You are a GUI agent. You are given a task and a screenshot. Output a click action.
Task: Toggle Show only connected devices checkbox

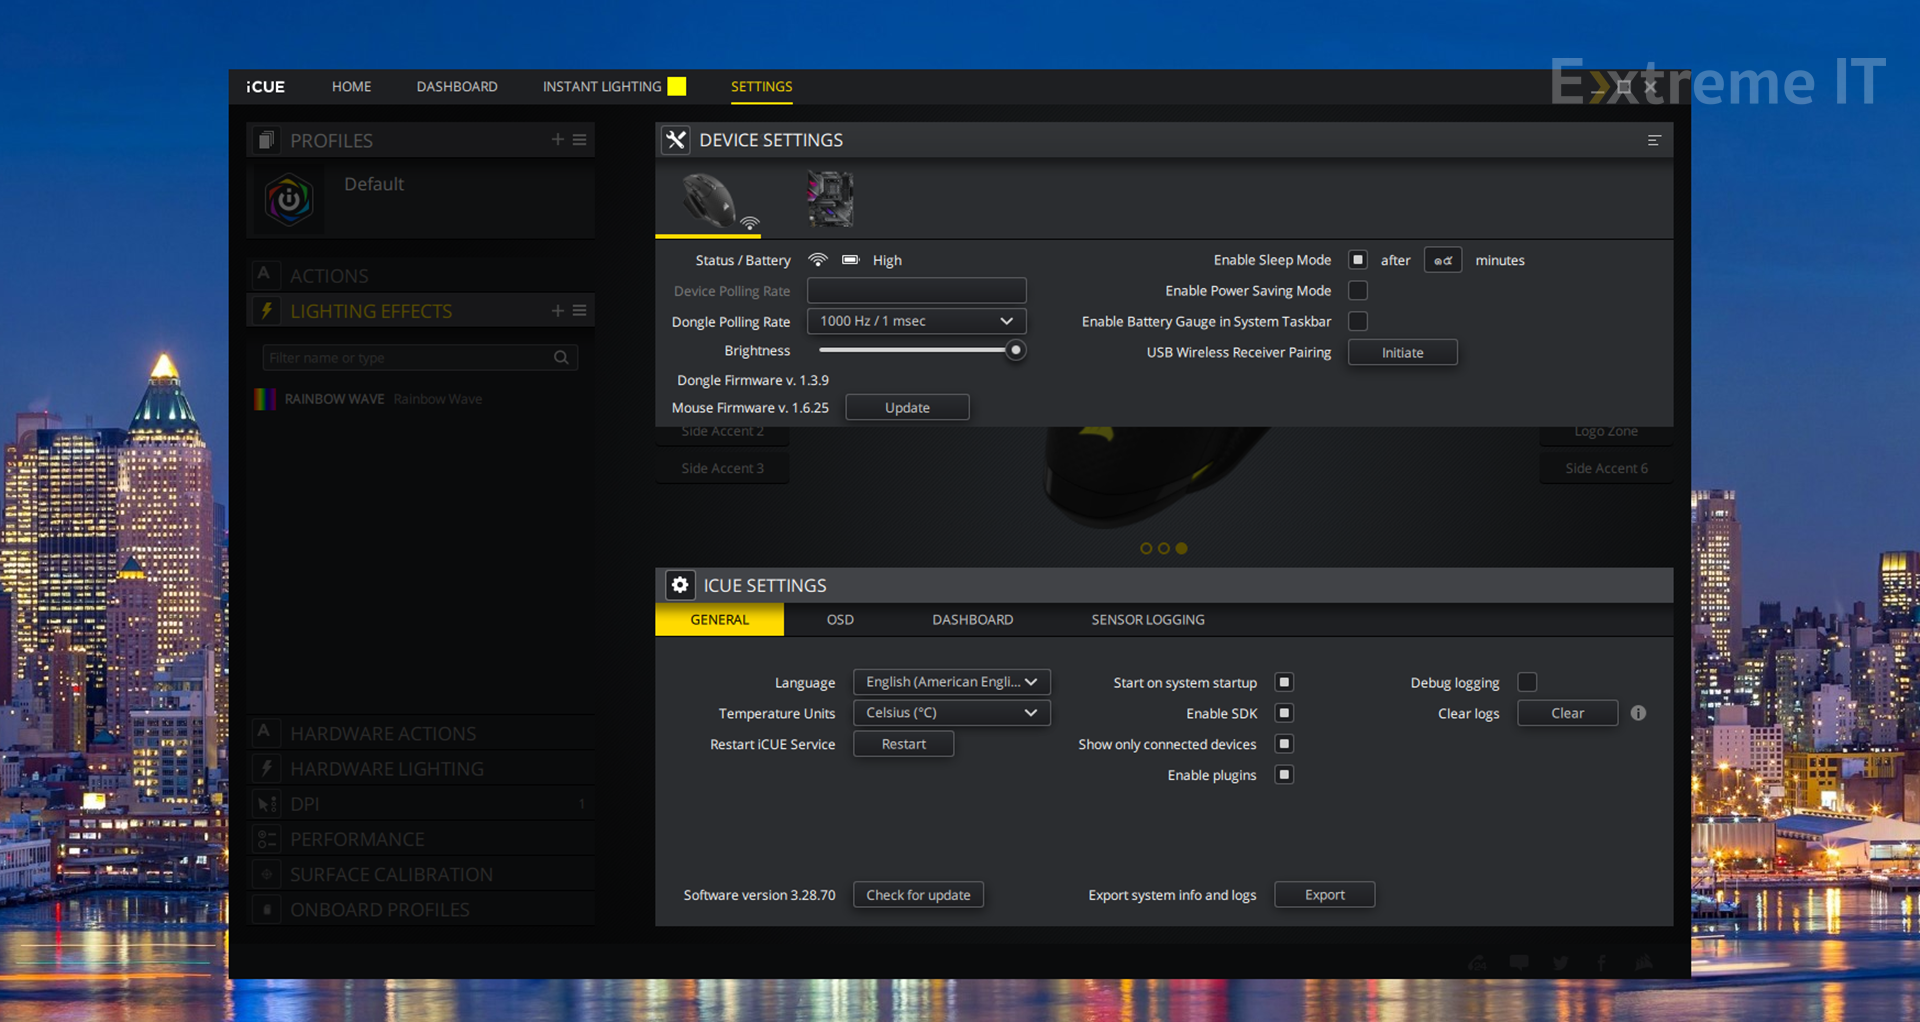[x=1285, y=744]
